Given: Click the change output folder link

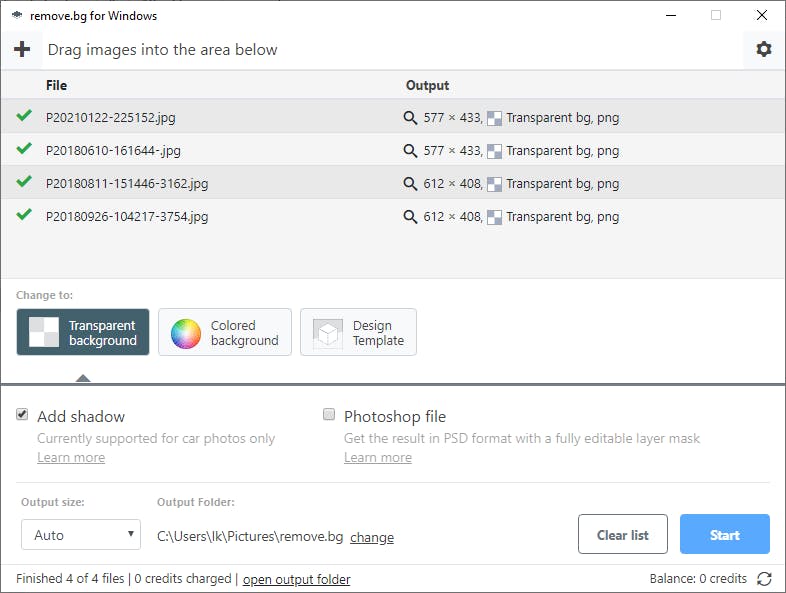Looking at the screenshot, I should point(372,537).
